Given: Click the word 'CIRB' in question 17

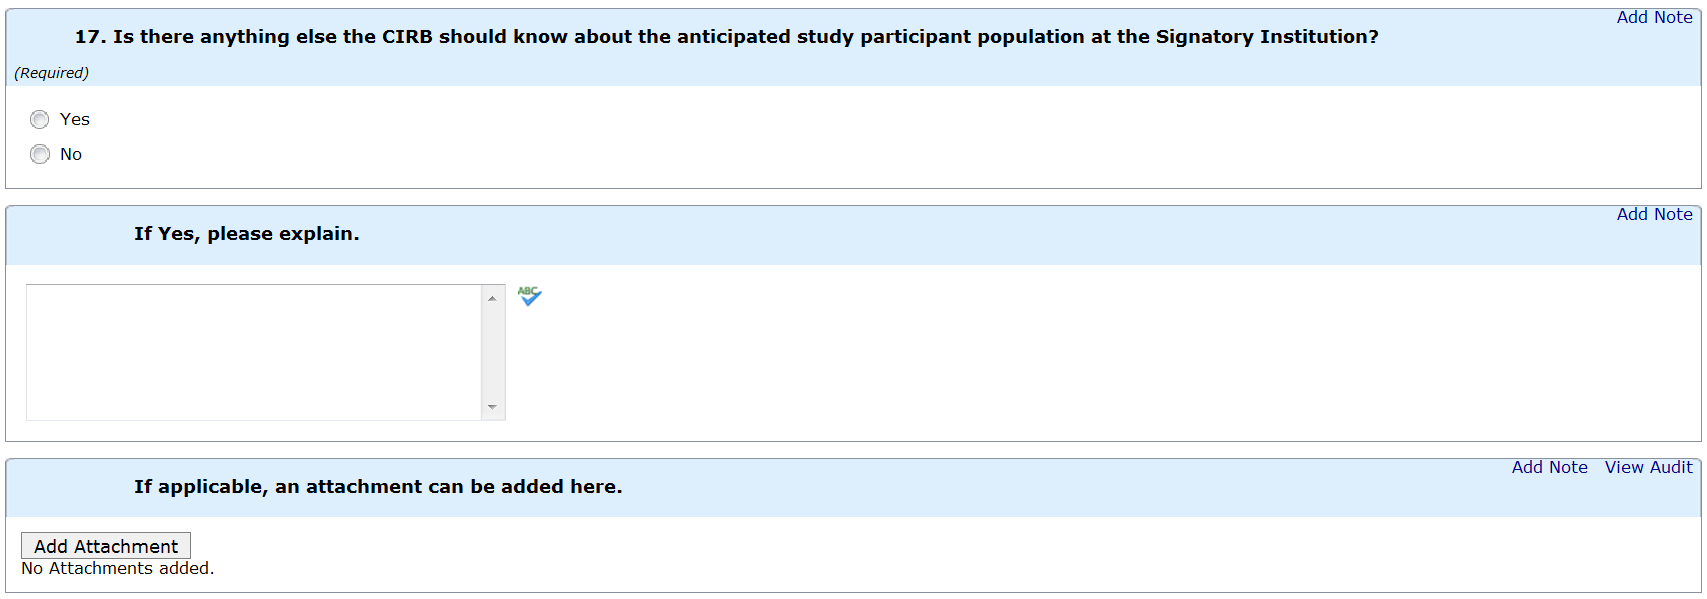Looking at the screenshot, I should pos(407,37).
